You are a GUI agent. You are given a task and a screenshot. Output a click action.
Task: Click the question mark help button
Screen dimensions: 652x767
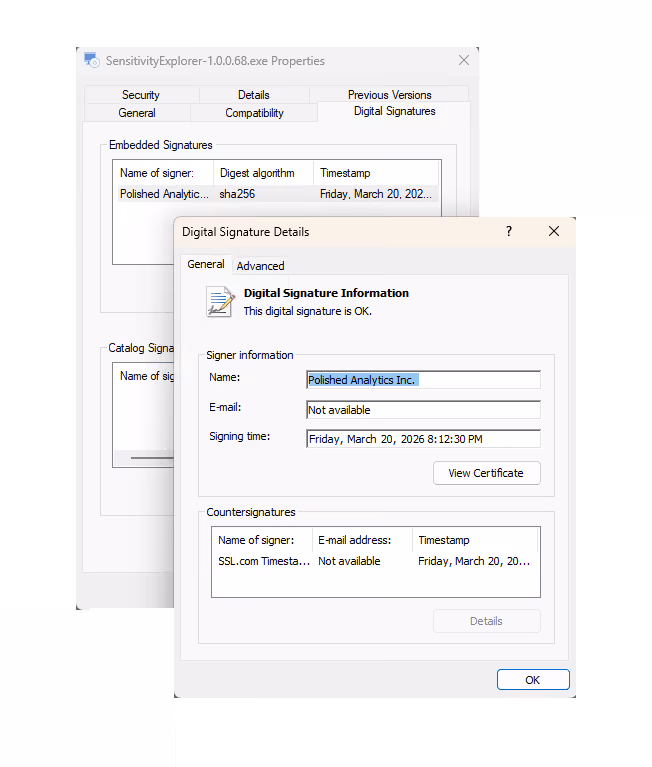509,231
